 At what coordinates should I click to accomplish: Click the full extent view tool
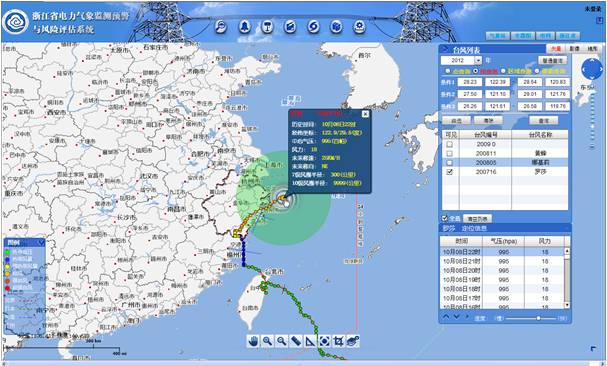tap(324, 341)
